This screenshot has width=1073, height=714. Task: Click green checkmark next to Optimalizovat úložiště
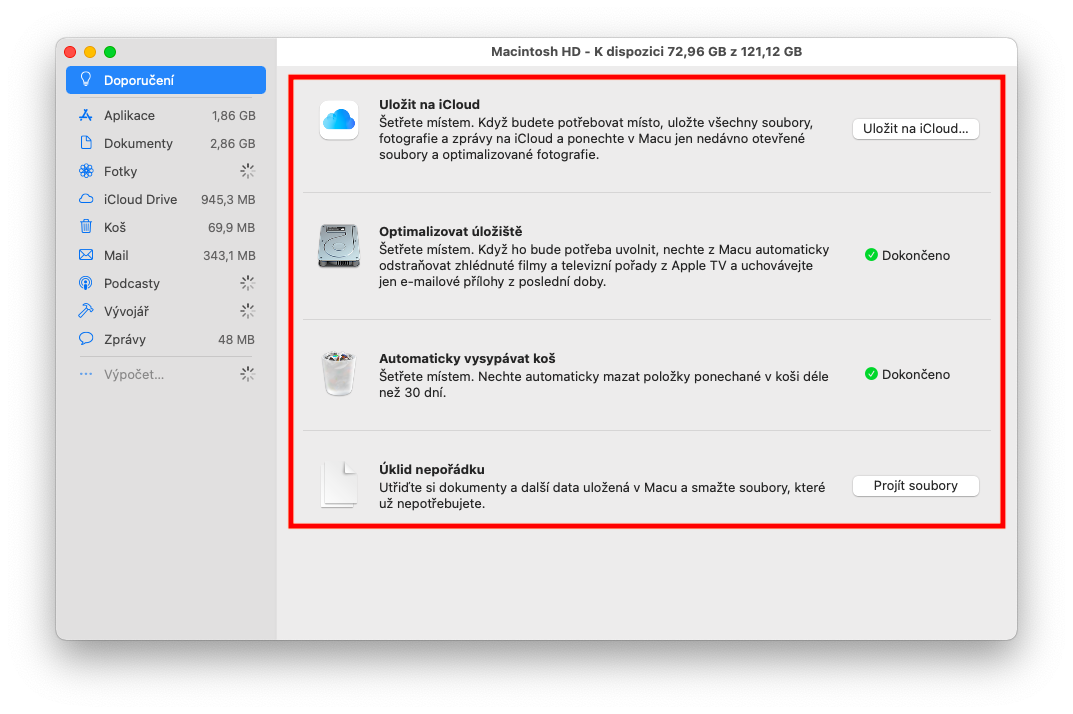(x=871, y=255)
